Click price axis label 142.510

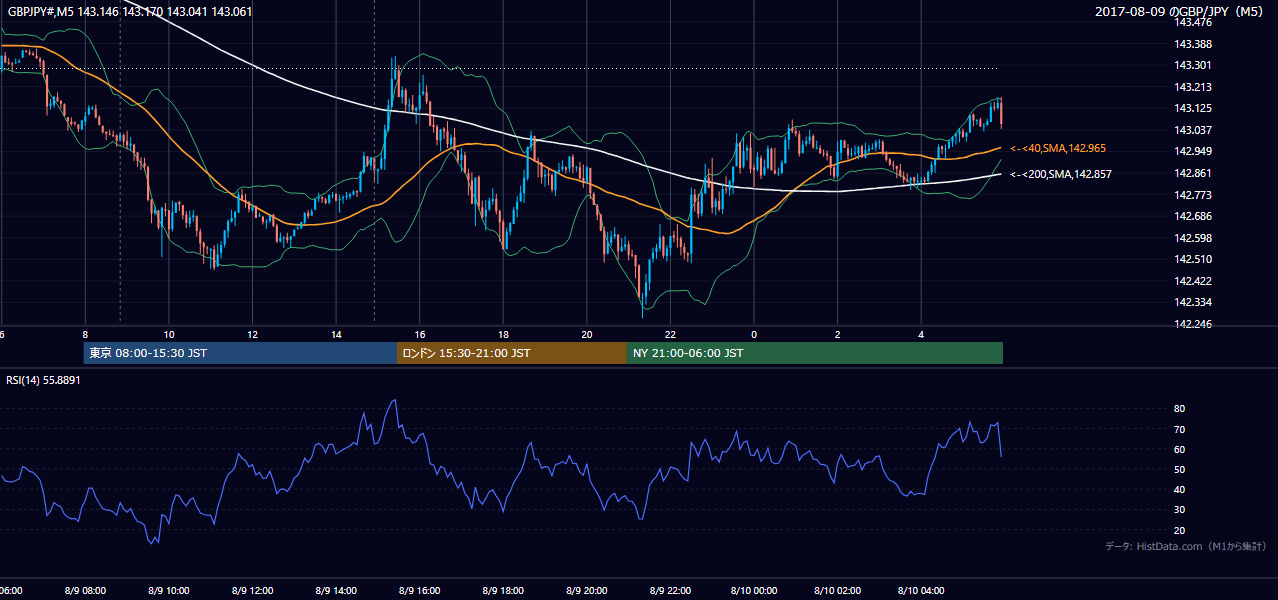[x=1193, y=259]
